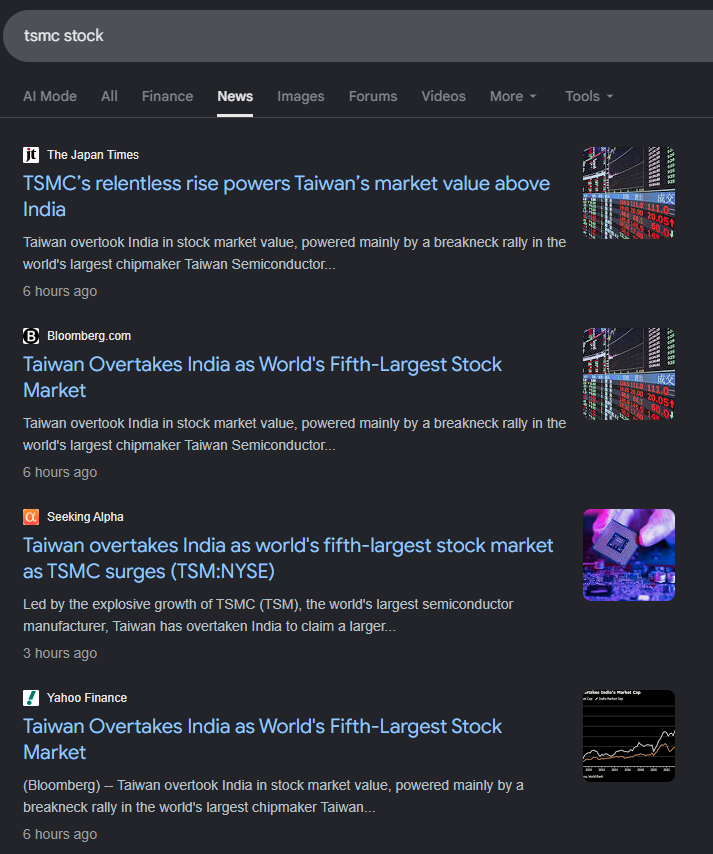
Task: Click '6 hours ago' under Japan Times article
Action: pyautogui.click(x=60, y=291)
